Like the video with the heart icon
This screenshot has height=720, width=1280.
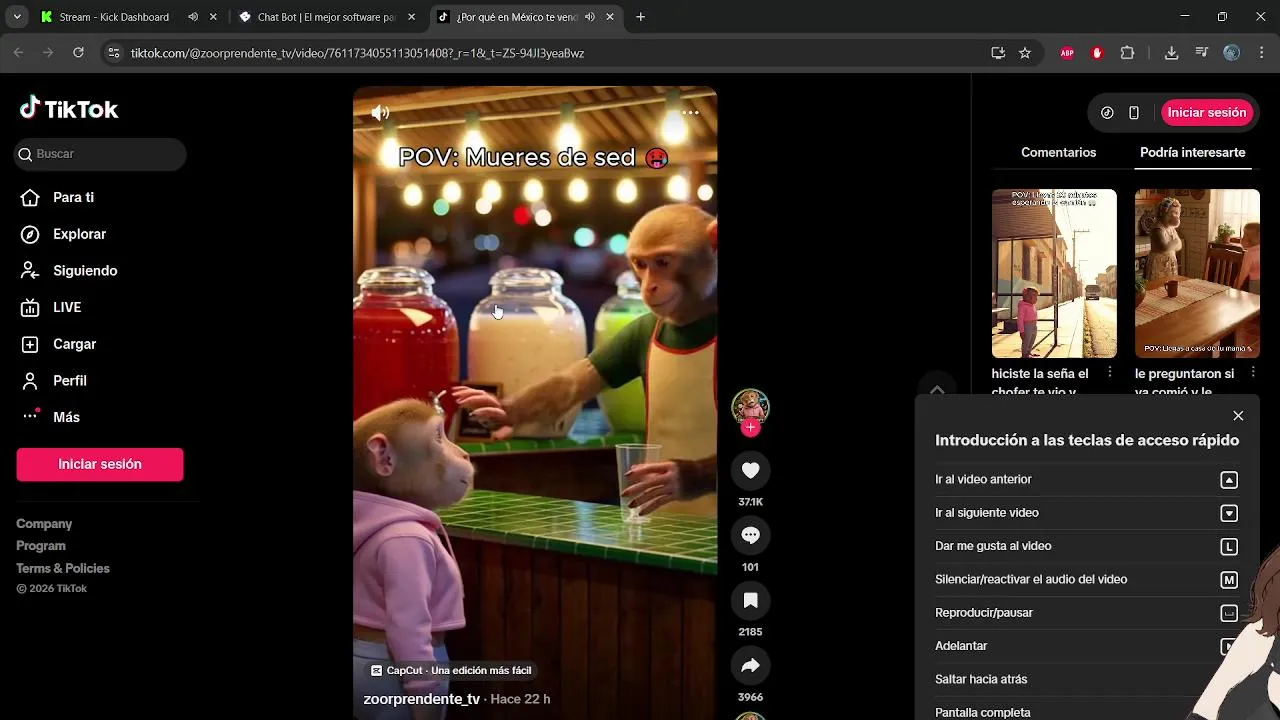pyautogui.click(x=750, y=470)
